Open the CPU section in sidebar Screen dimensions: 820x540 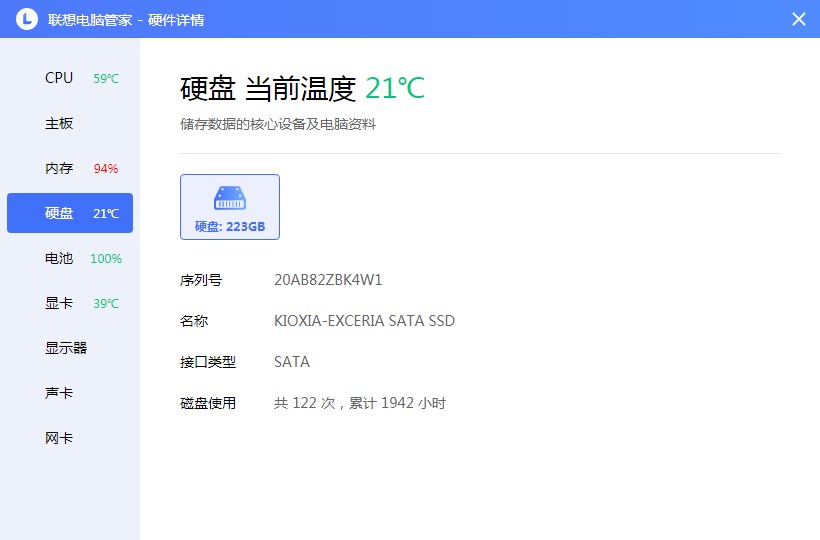coord(70,78)
